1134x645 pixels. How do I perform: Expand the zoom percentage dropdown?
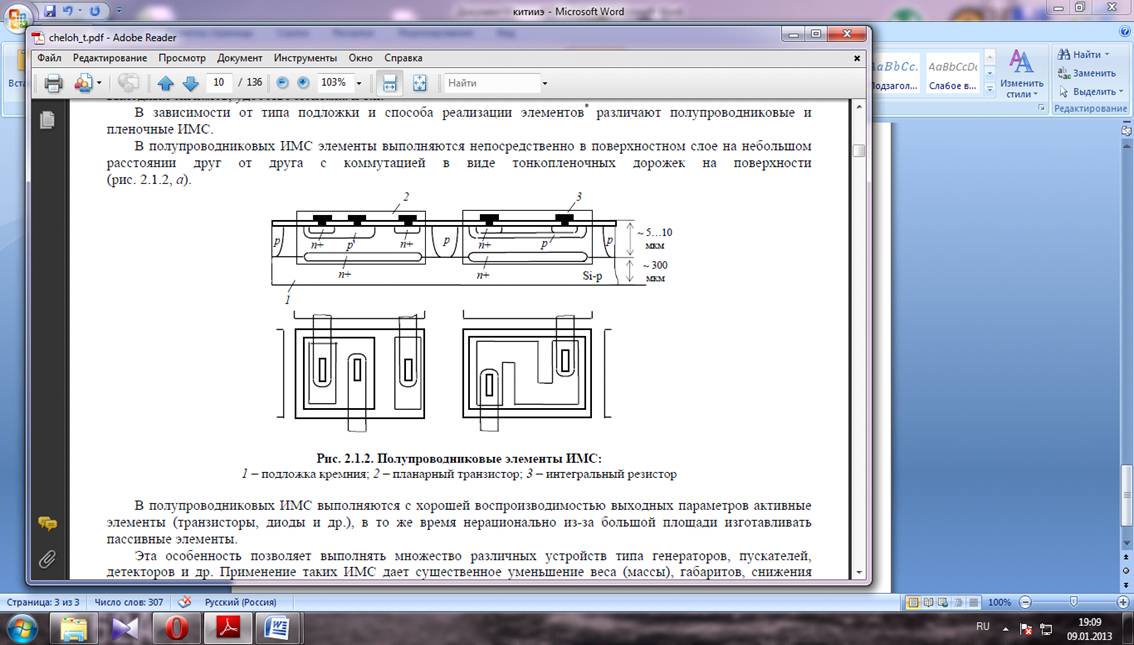[359, 83]
